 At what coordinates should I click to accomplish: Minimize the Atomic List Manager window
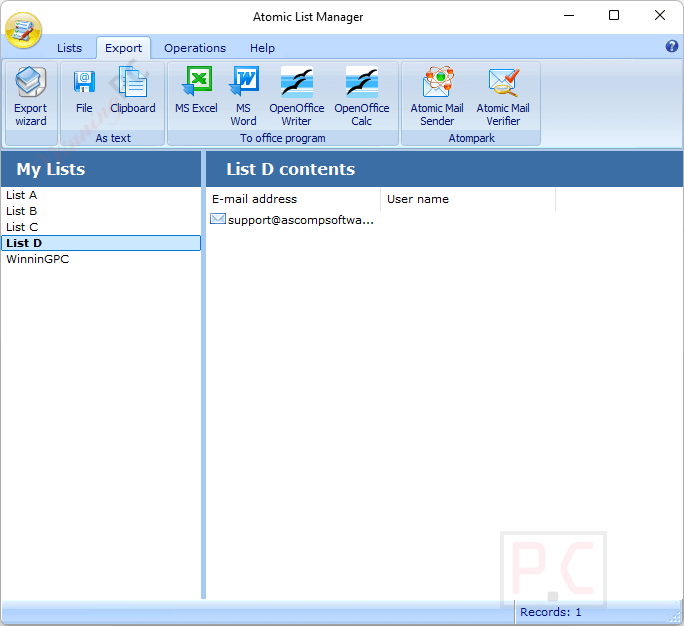pyautogui.click(x=569, y=16)
